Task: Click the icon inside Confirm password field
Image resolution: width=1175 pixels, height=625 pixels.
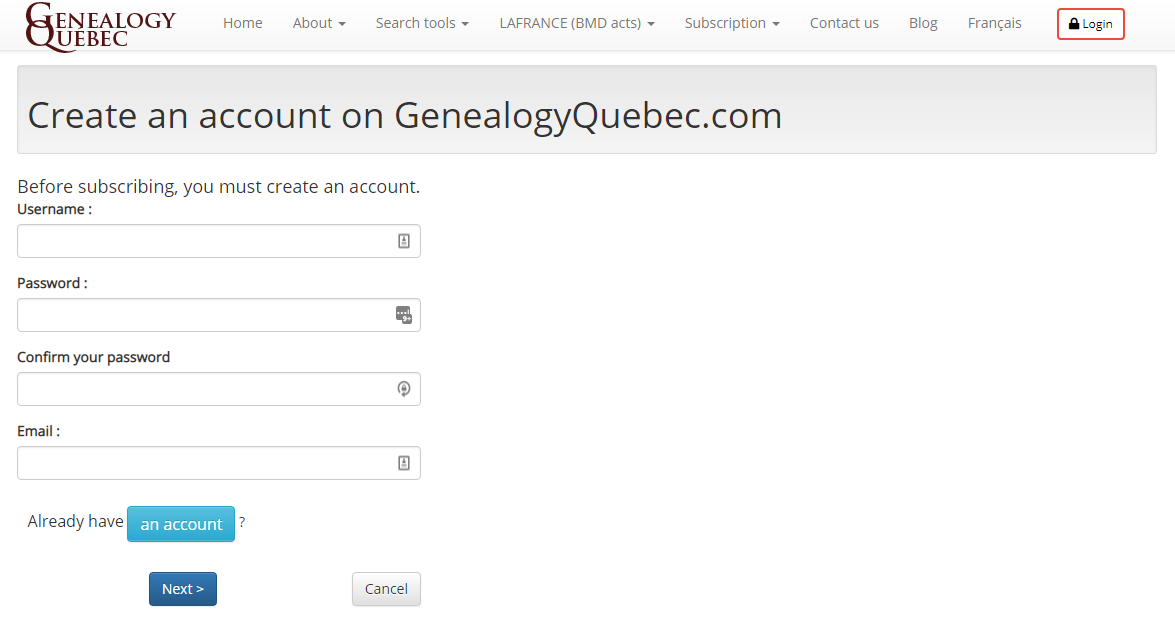Action: click(404, 389)
